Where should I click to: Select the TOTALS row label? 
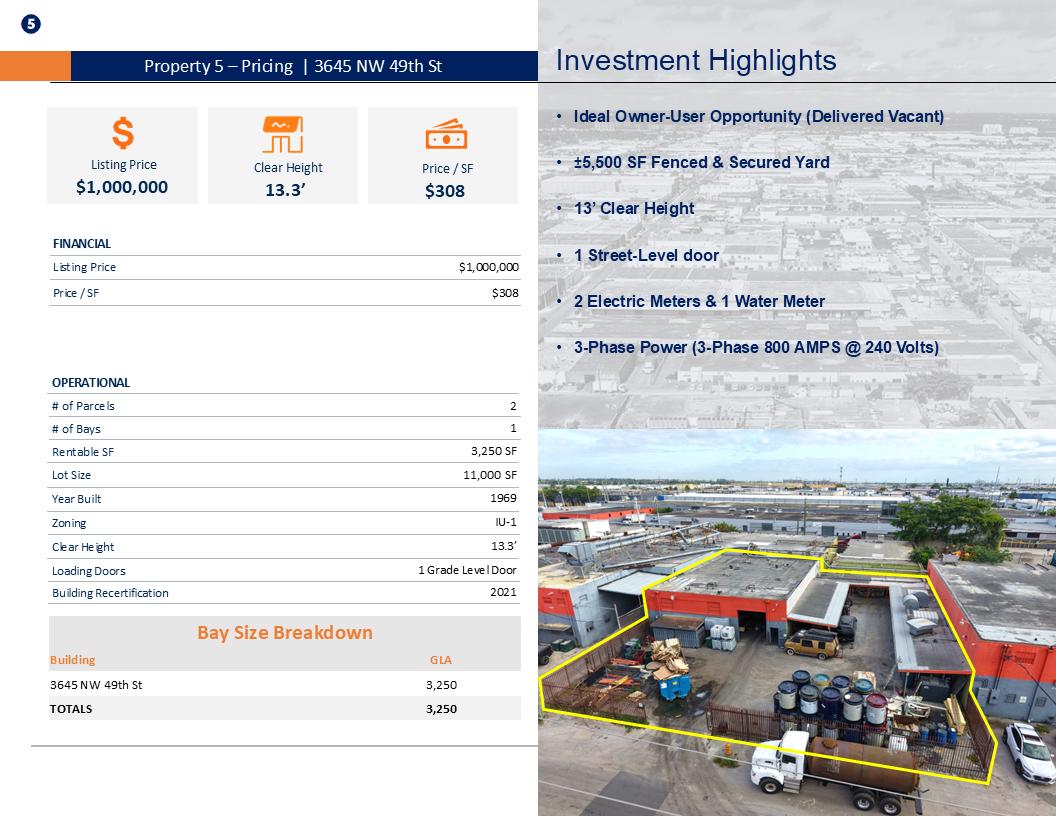click(71, 709)
